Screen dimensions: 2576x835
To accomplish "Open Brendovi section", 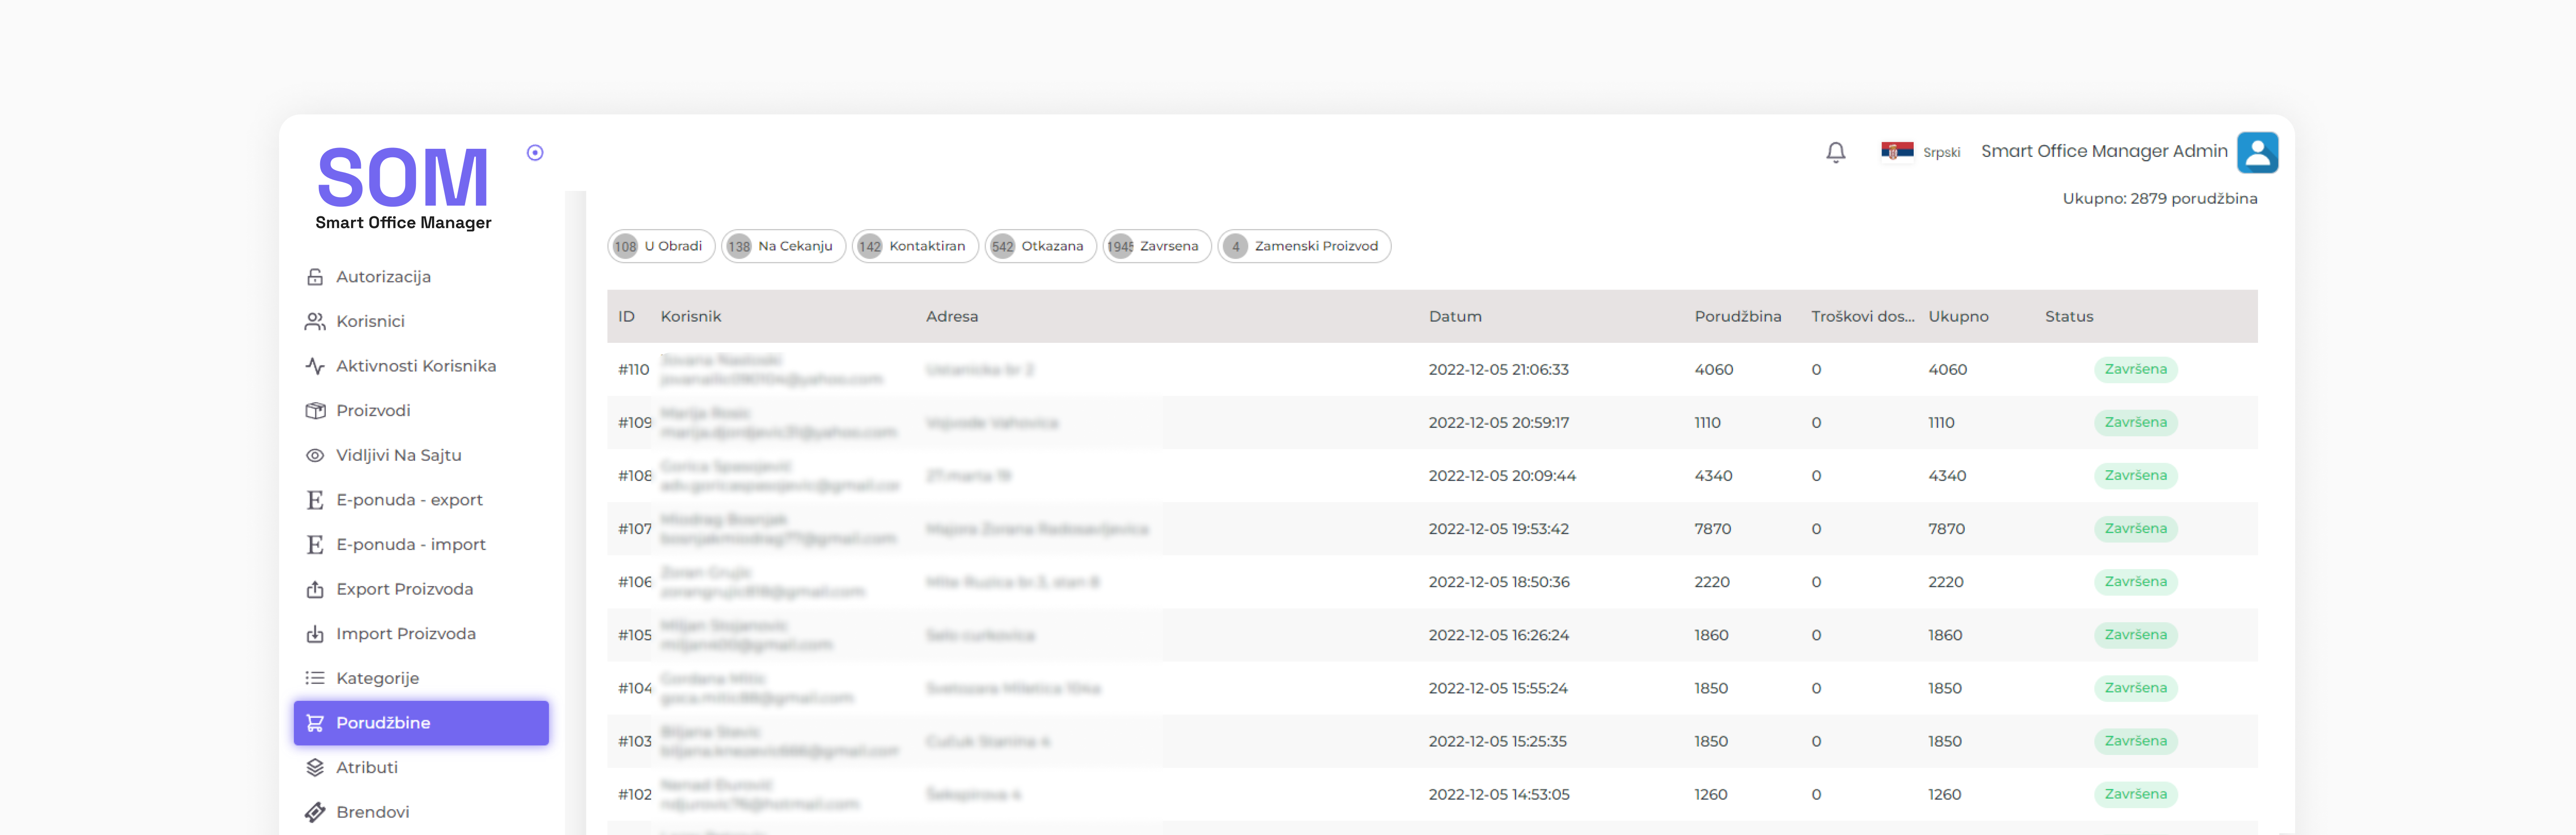I will point(421,812).
